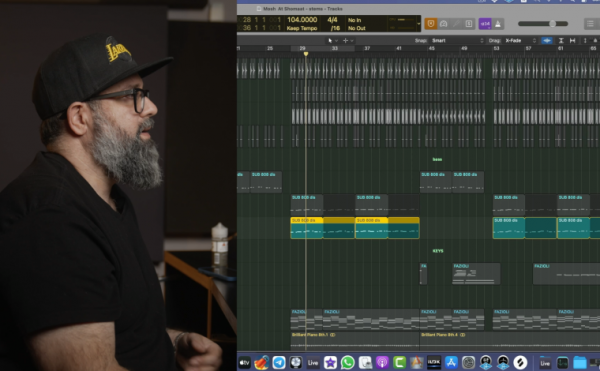Click the 104.0000 tempo display
Viewport: 600px width, 371px height.
point(302,20)
